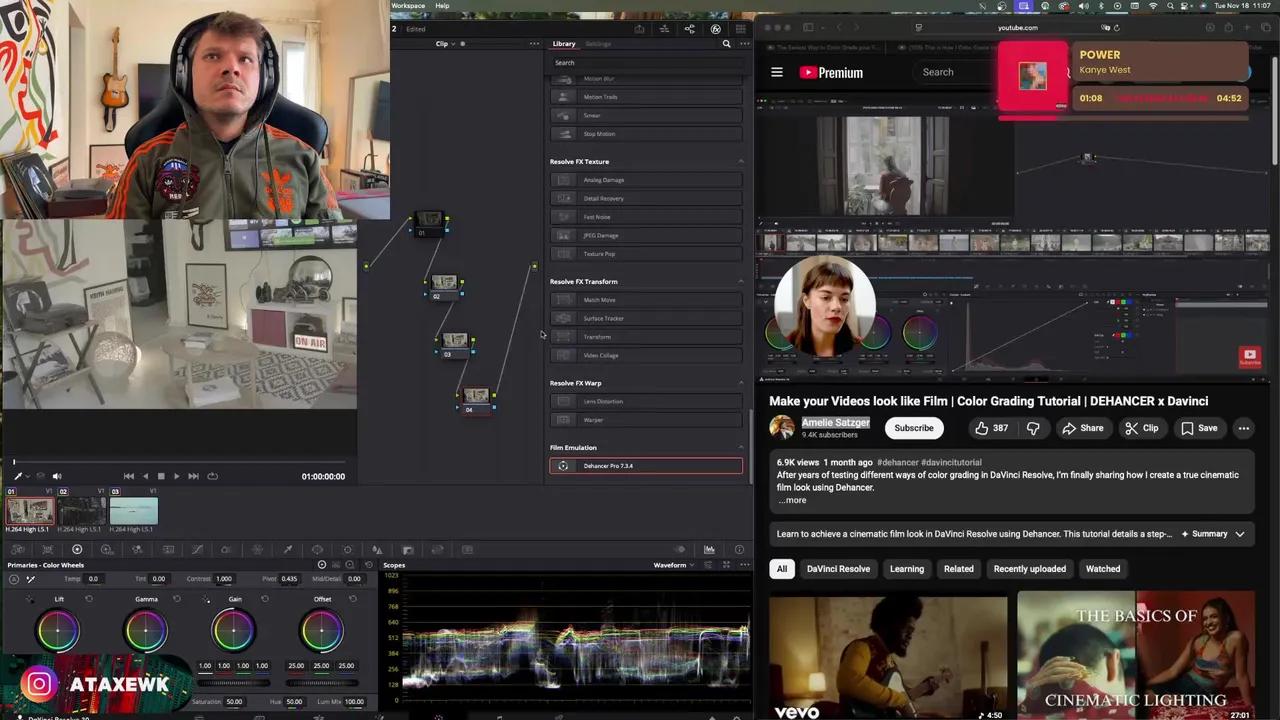Select clip 03 thumbnail in timeline

134,511
